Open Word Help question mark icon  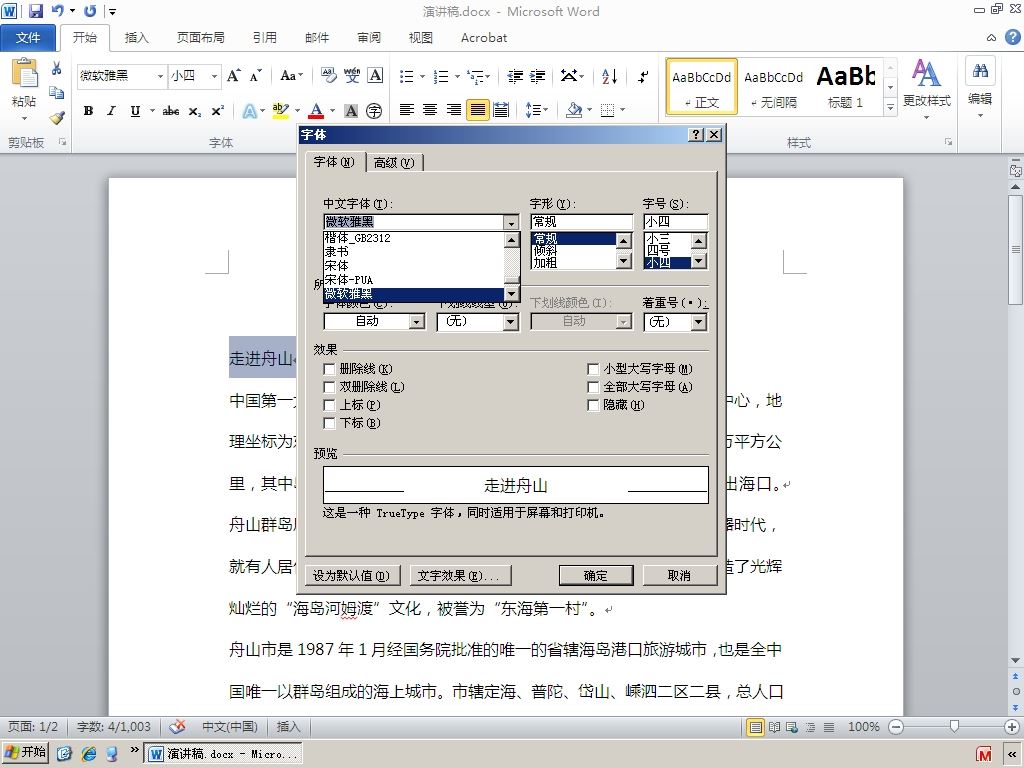pos(1012,37)
